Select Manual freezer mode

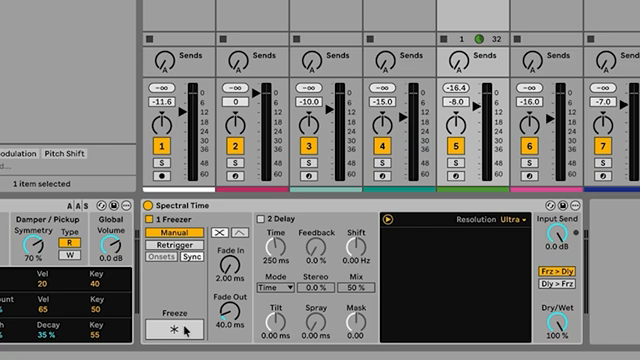(174, 233)
